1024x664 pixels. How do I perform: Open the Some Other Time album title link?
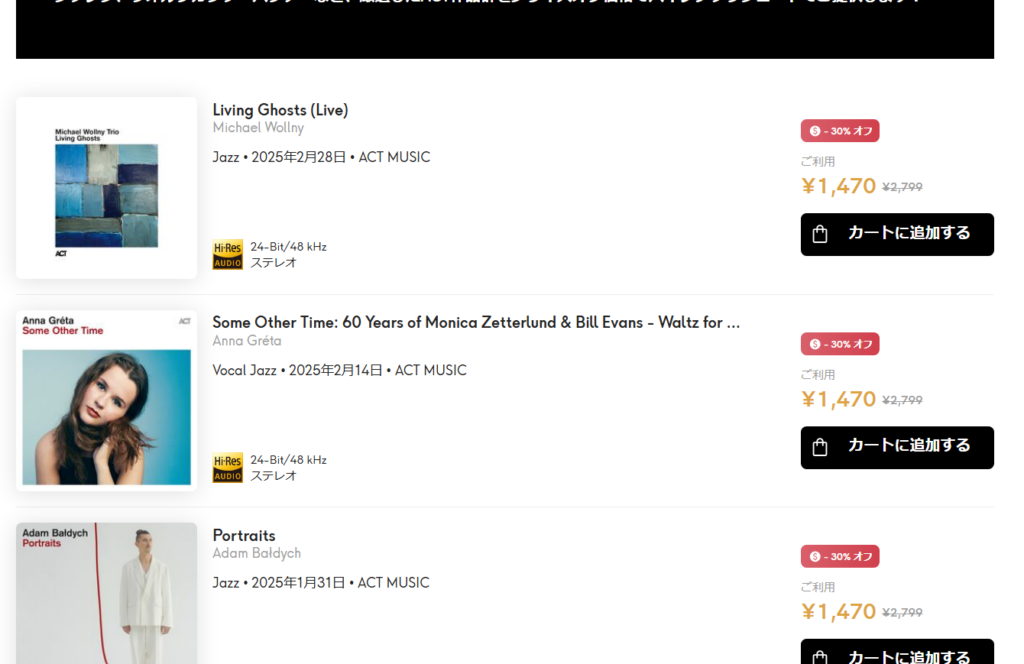(x=476, y=323)
